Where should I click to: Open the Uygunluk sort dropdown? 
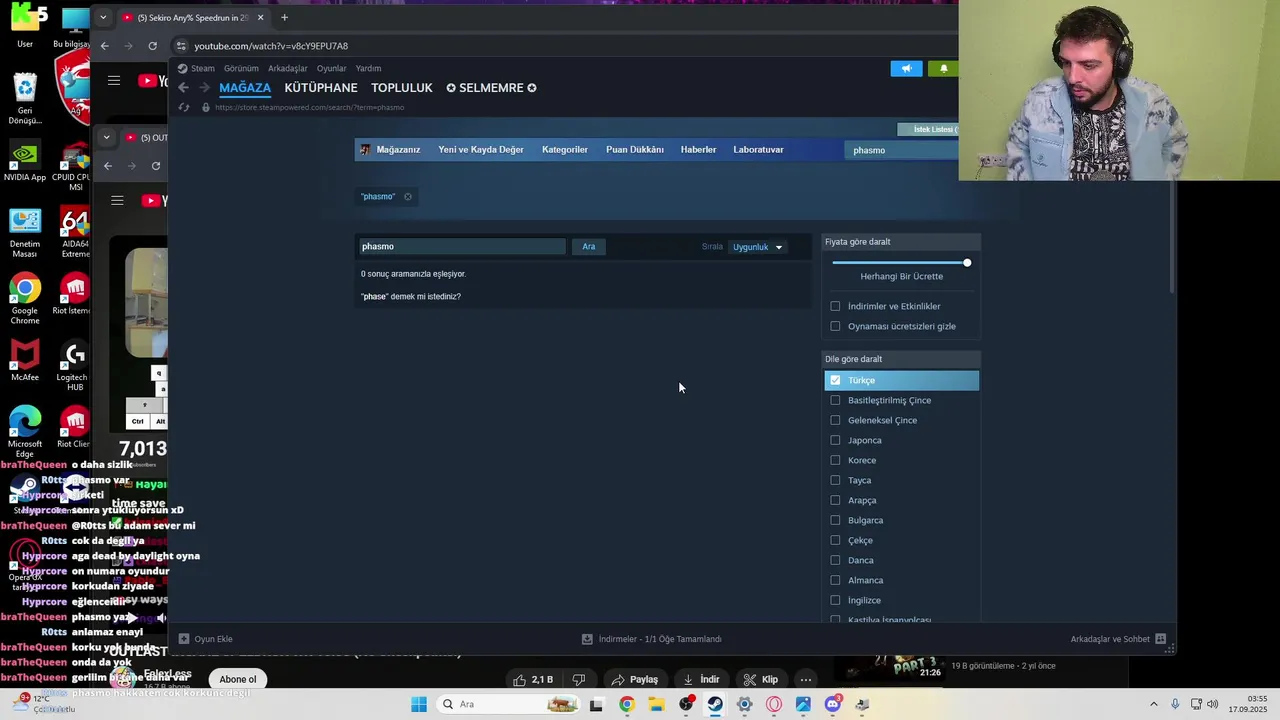coord(757,247)
